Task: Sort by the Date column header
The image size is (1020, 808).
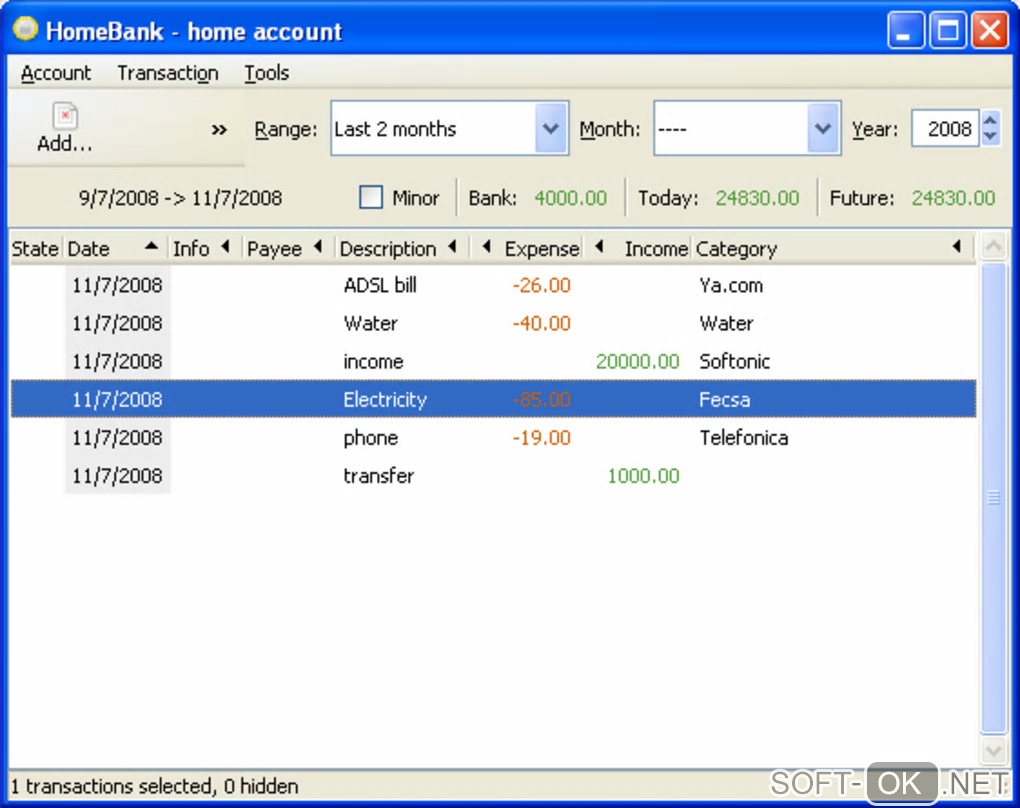Action: (x=115, y=249)
